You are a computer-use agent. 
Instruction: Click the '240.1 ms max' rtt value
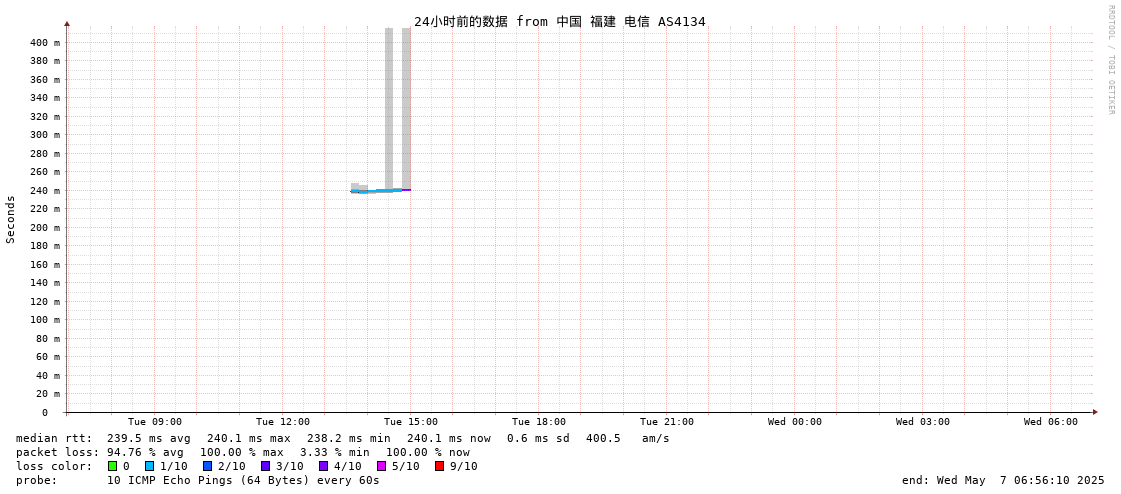tap(249, 438)
